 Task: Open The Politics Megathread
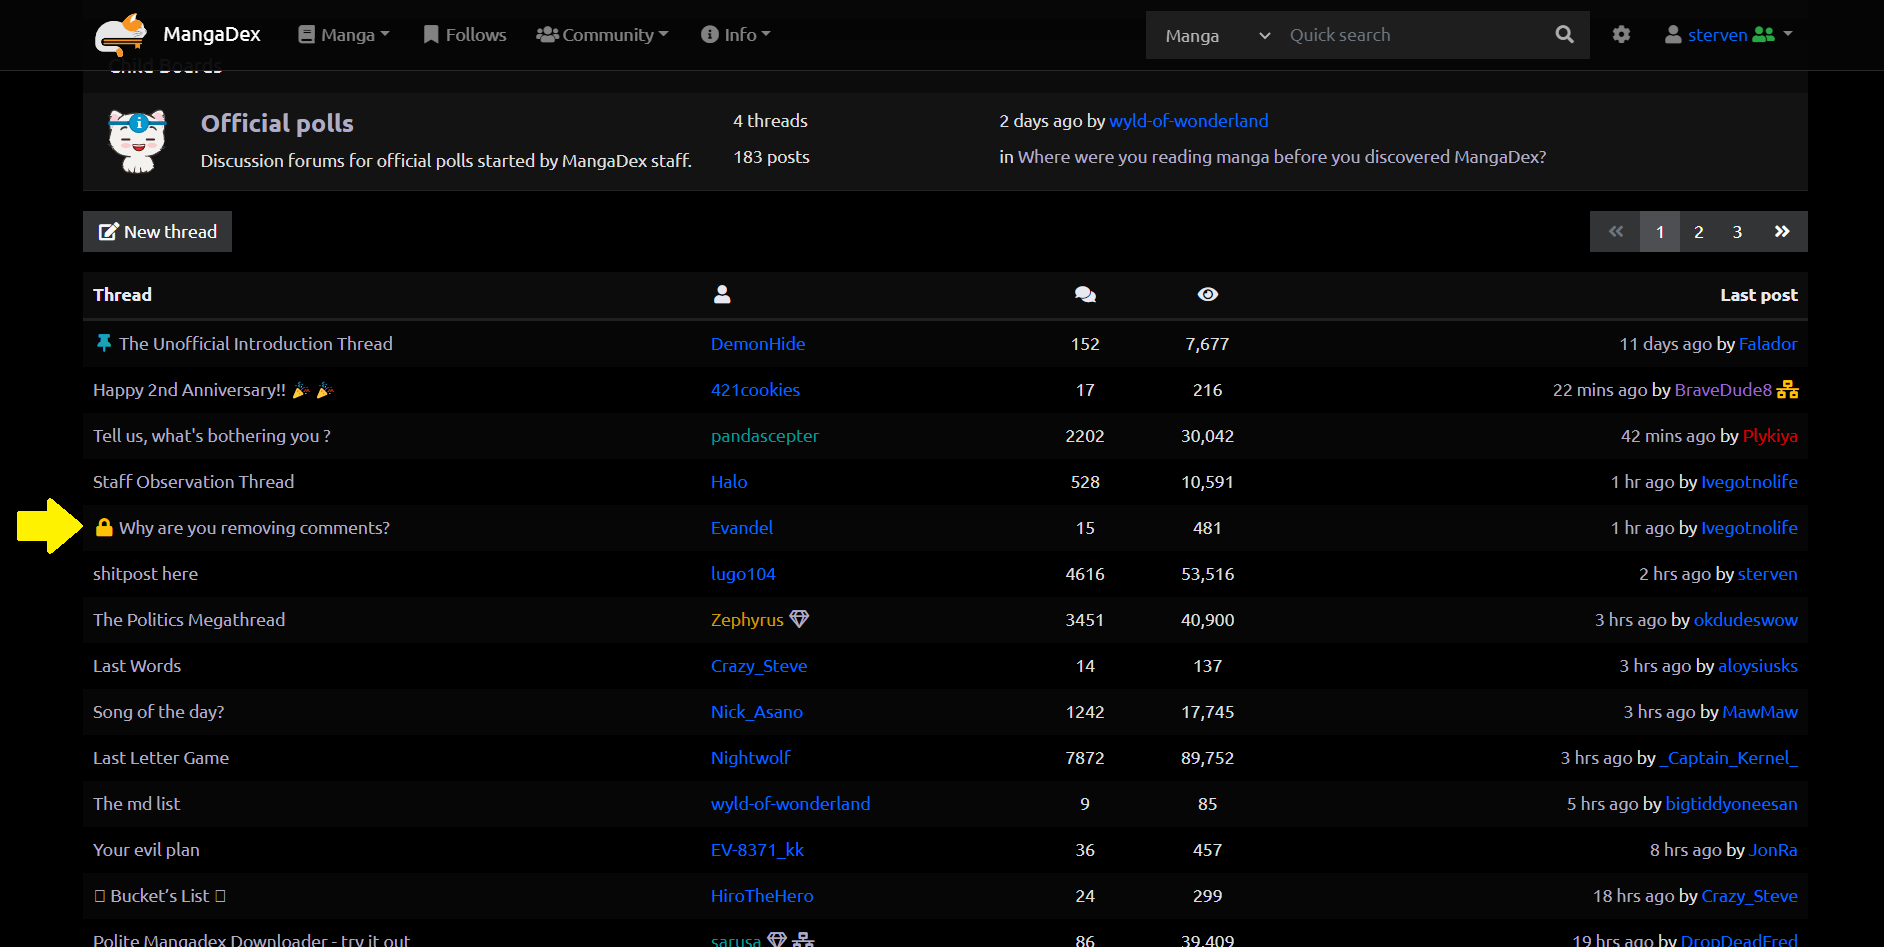coord(189,620)
